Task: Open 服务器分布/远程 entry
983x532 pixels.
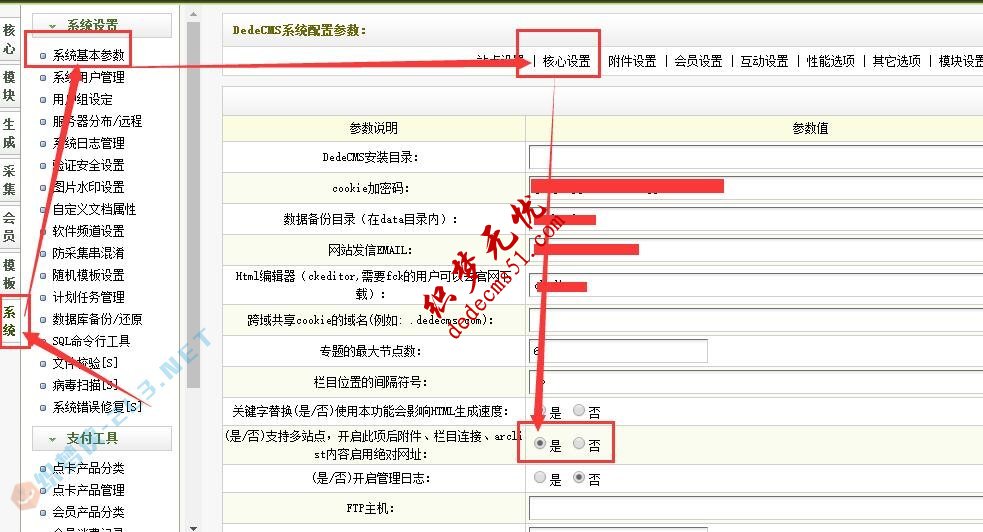Action: coord(97,121)
